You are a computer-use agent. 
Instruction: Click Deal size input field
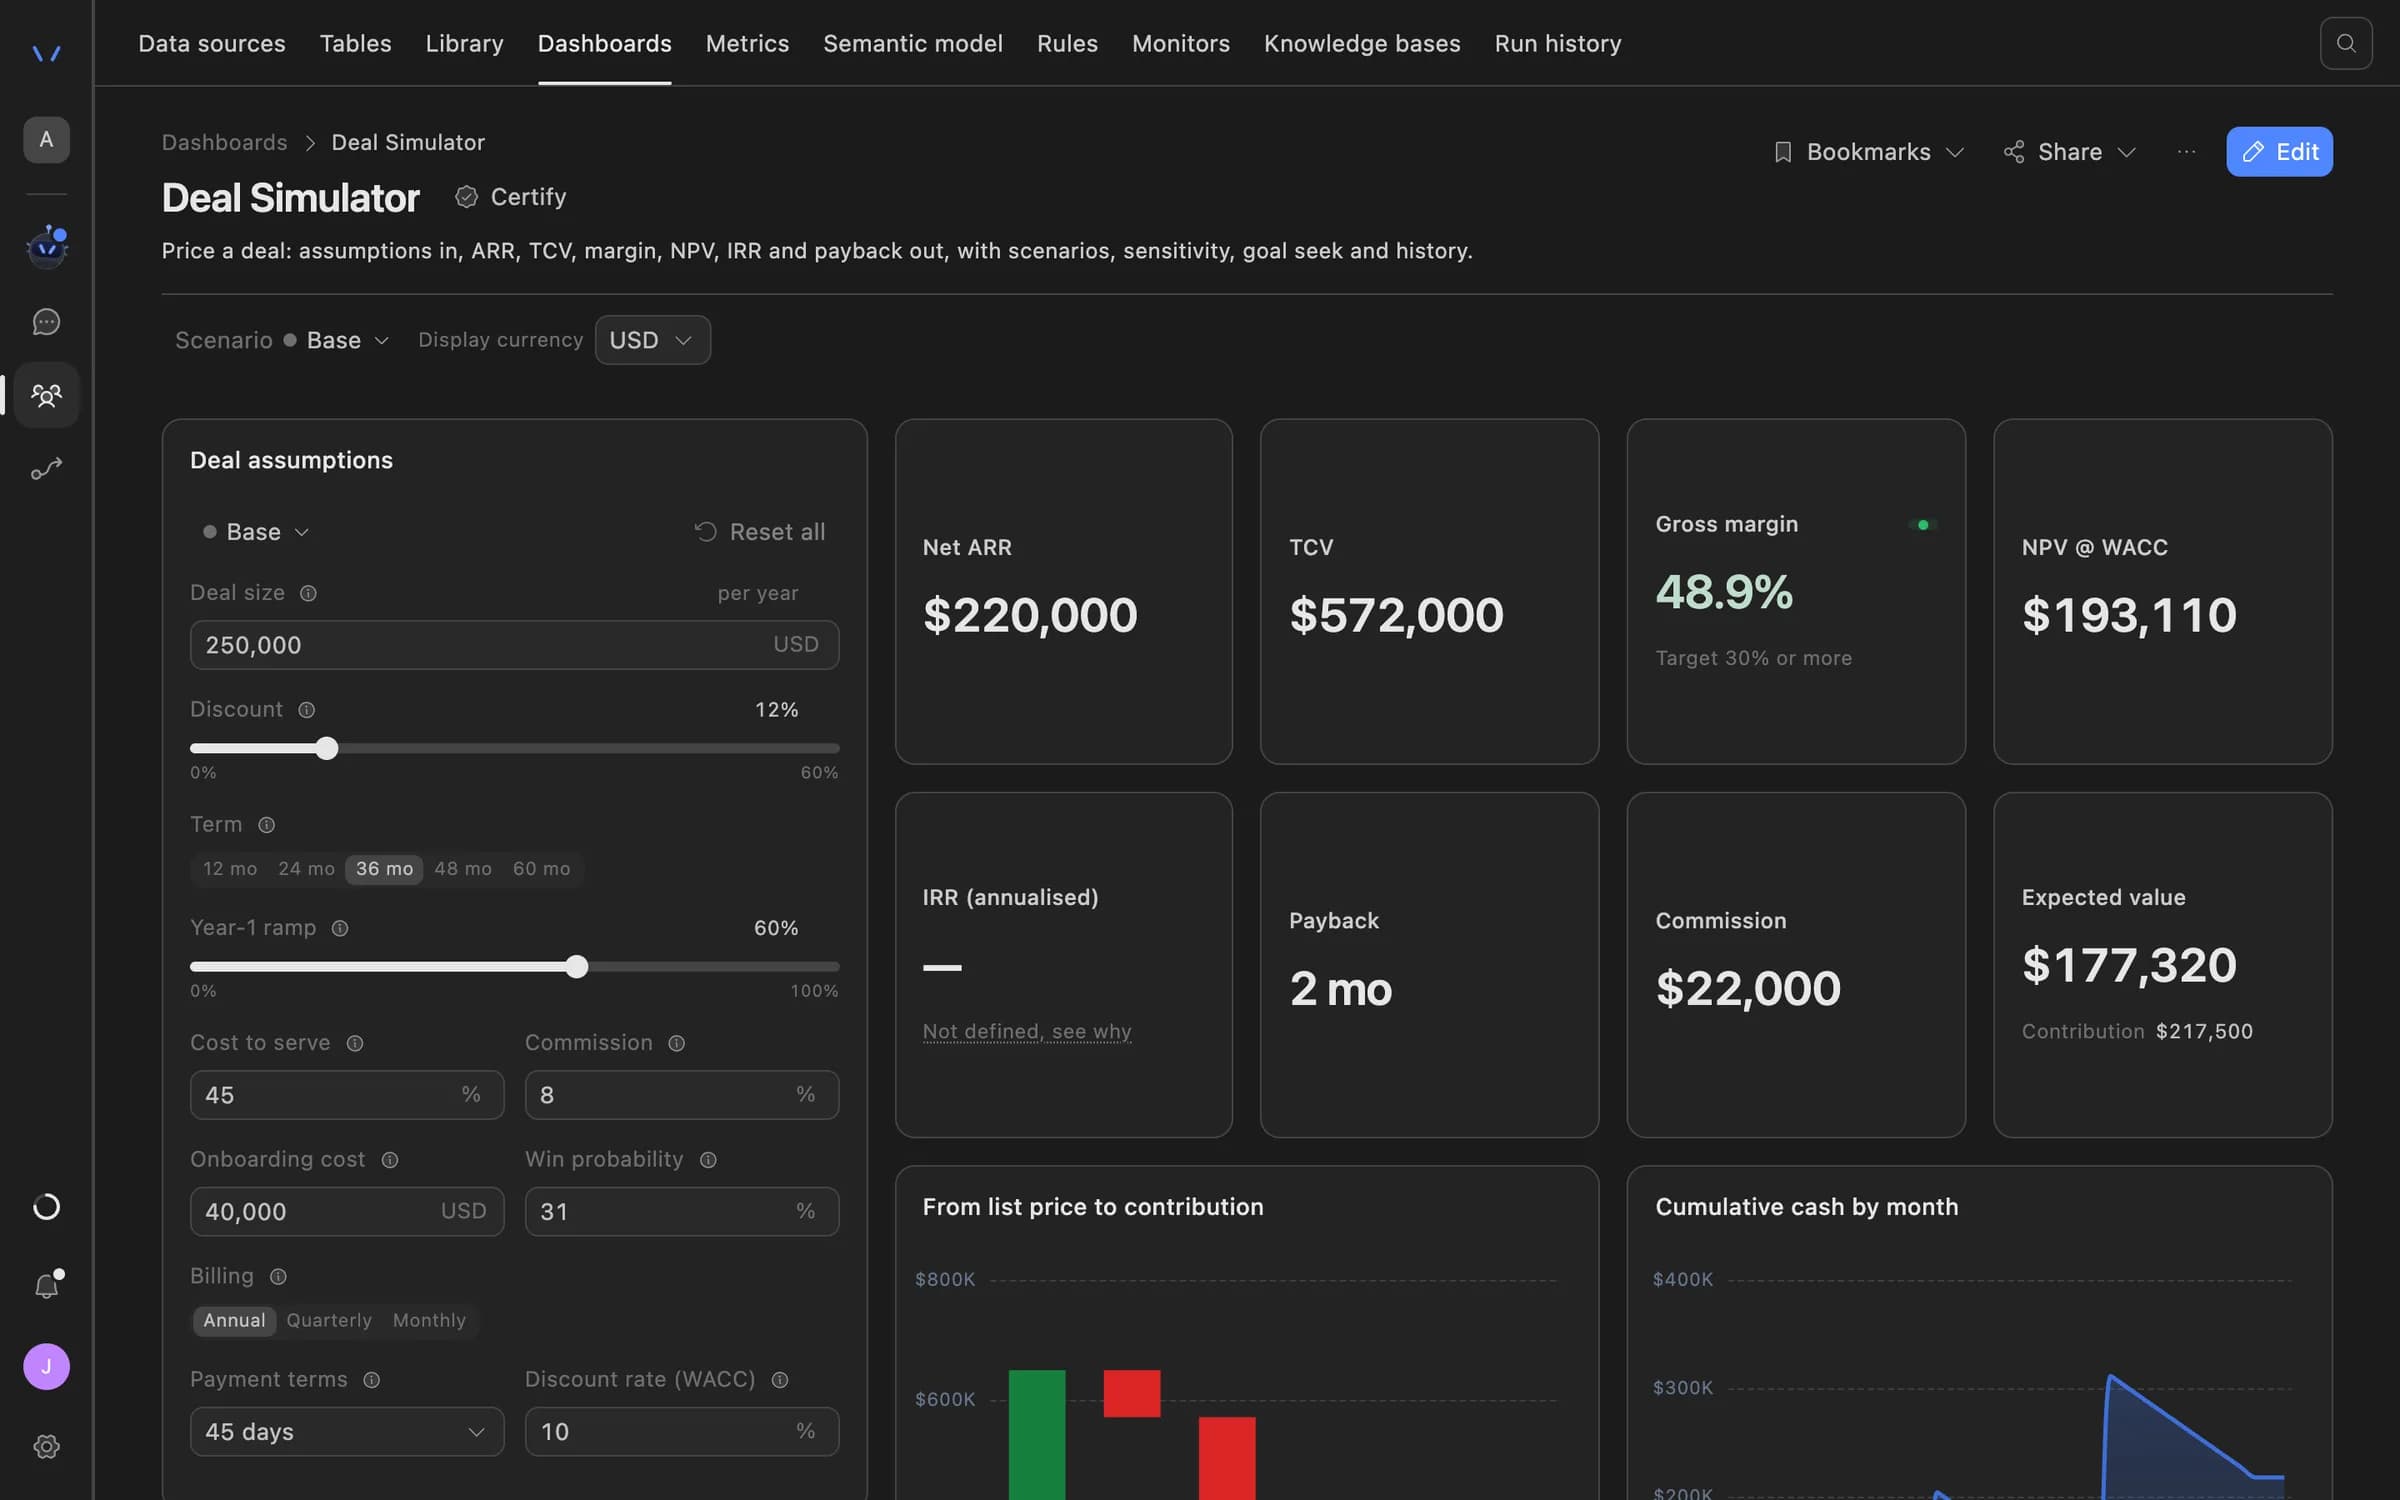[x=514, y=645]
